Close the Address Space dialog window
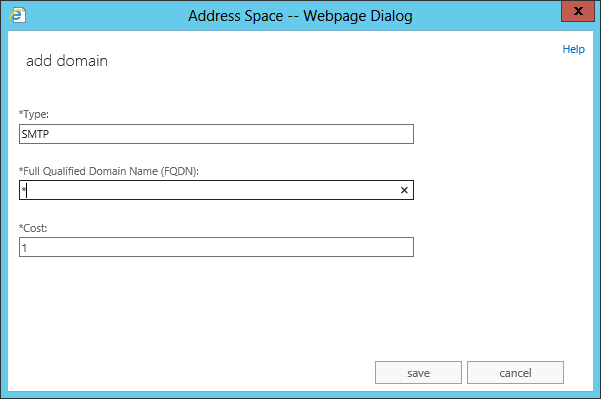Viewport: 601px width, 399px height. tap(578, 11)
